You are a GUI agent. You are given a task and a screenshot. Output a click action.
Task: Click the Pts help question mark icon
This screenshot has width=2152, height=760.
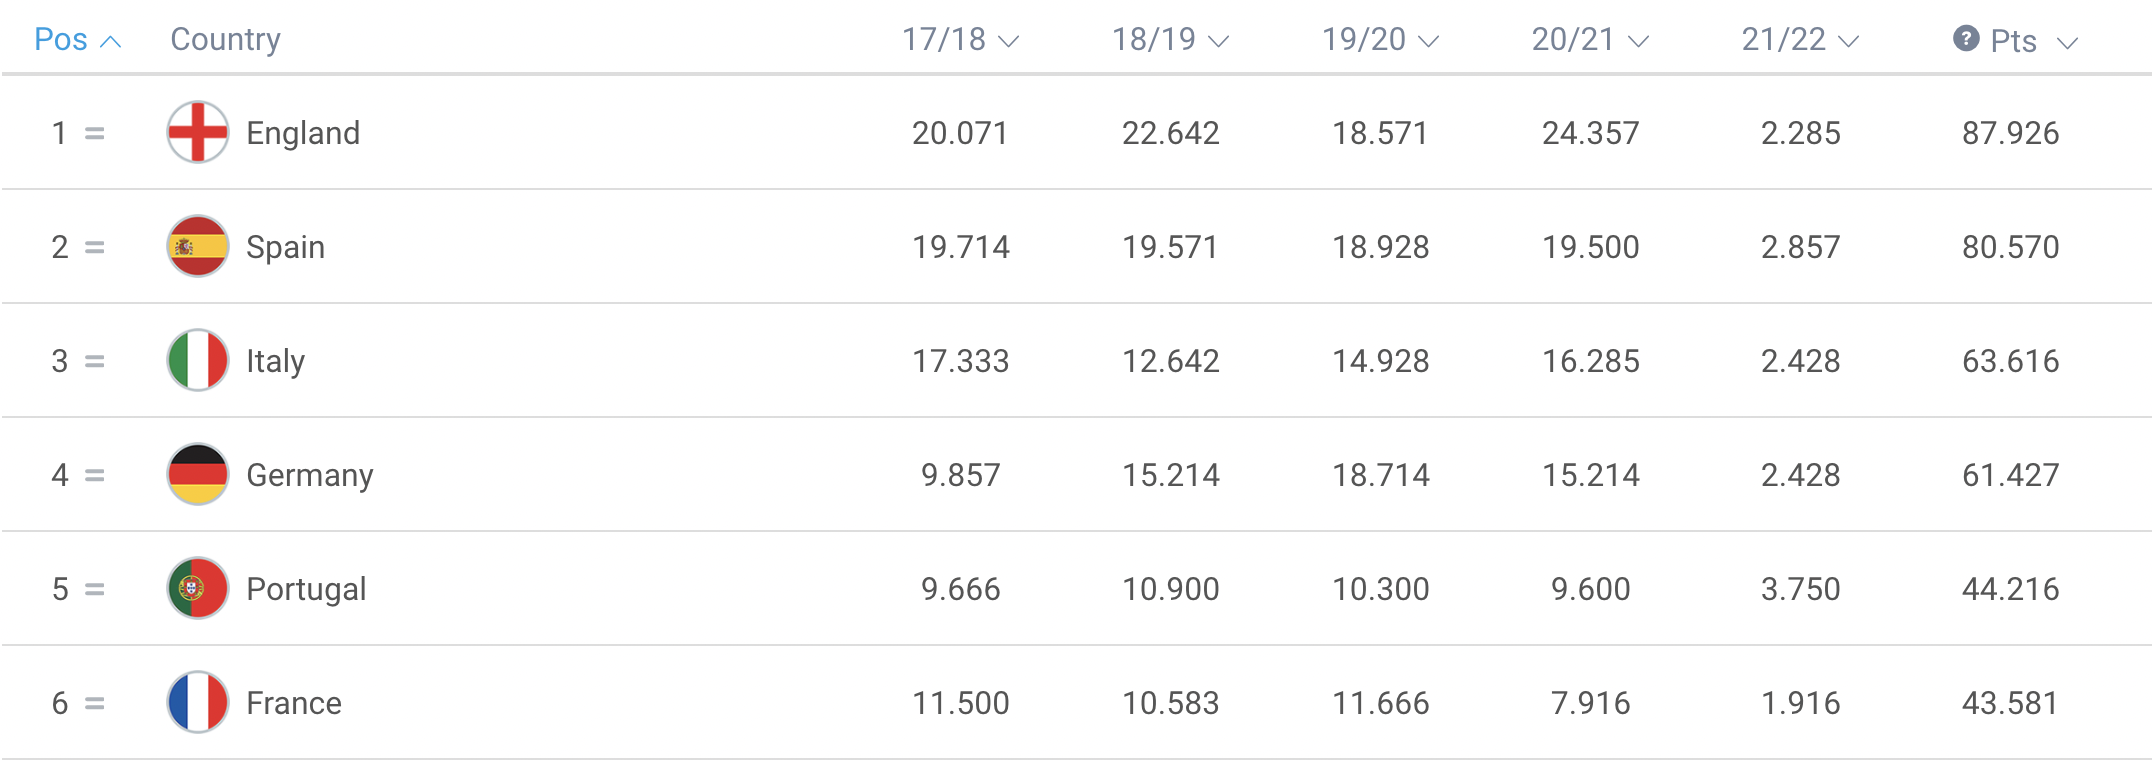click(x=1966, y=39)
